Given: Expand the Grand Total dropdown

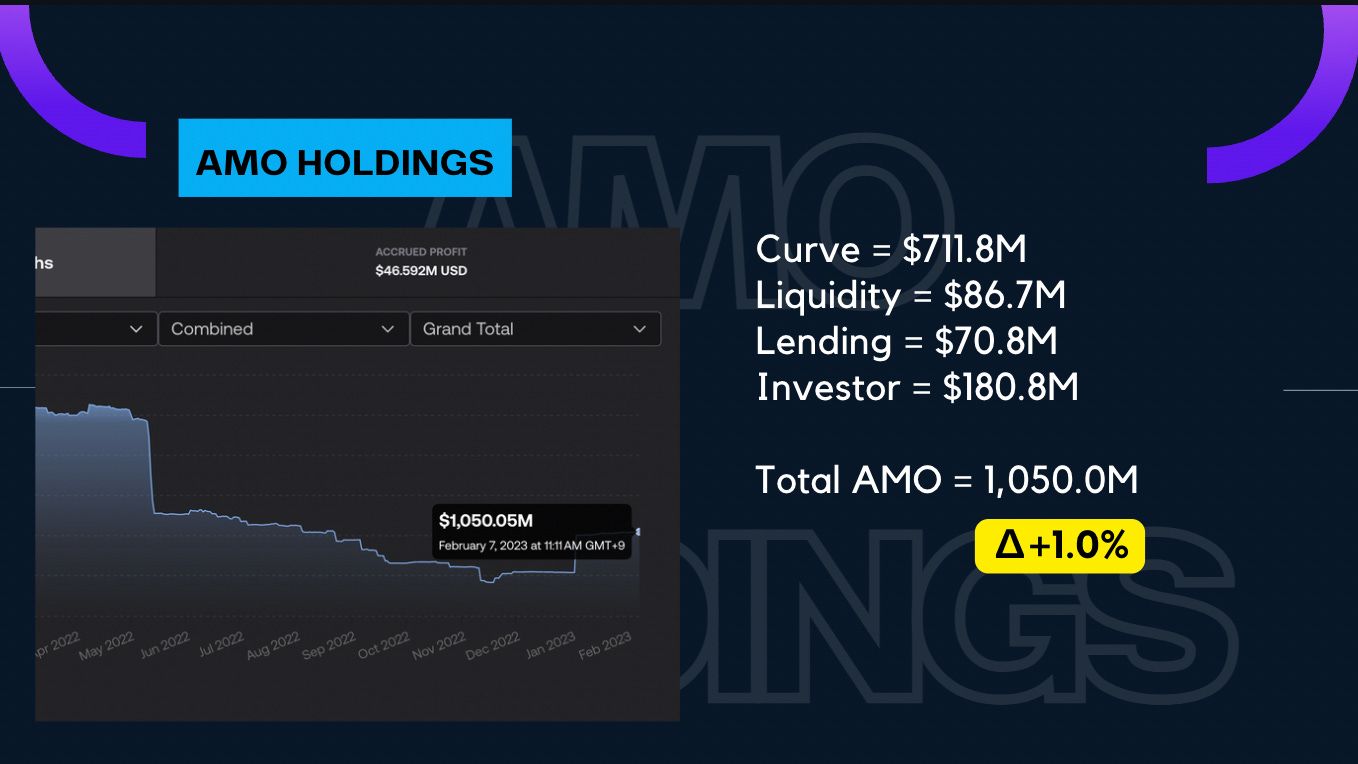Looking at the screenshot, I should (535, 329).
